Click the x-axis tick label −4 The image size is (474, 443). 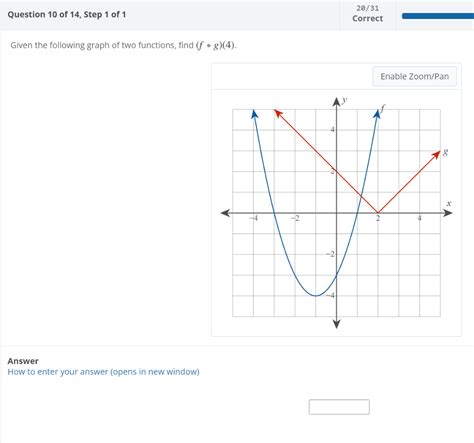[x=254, y=218]
